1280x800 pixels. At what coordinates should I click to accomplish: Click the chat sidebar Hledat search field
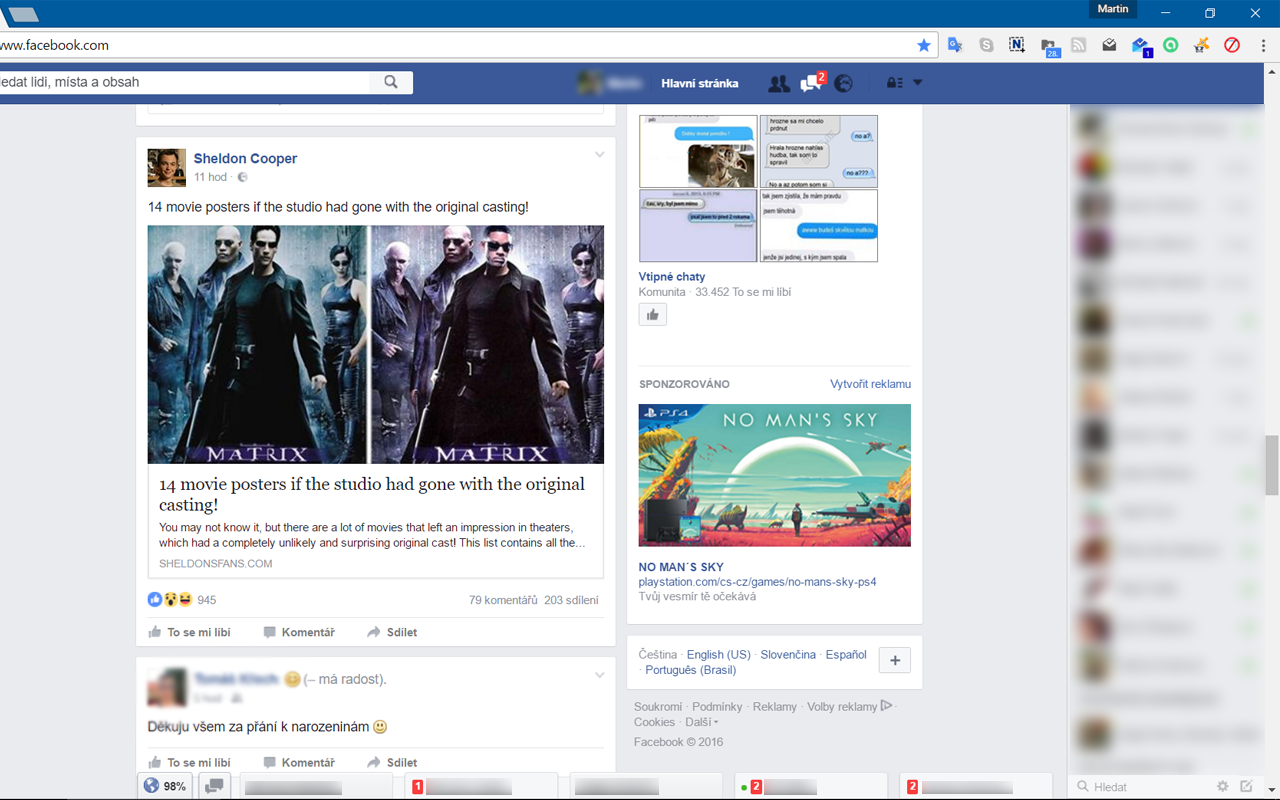tap(1140, 787)
